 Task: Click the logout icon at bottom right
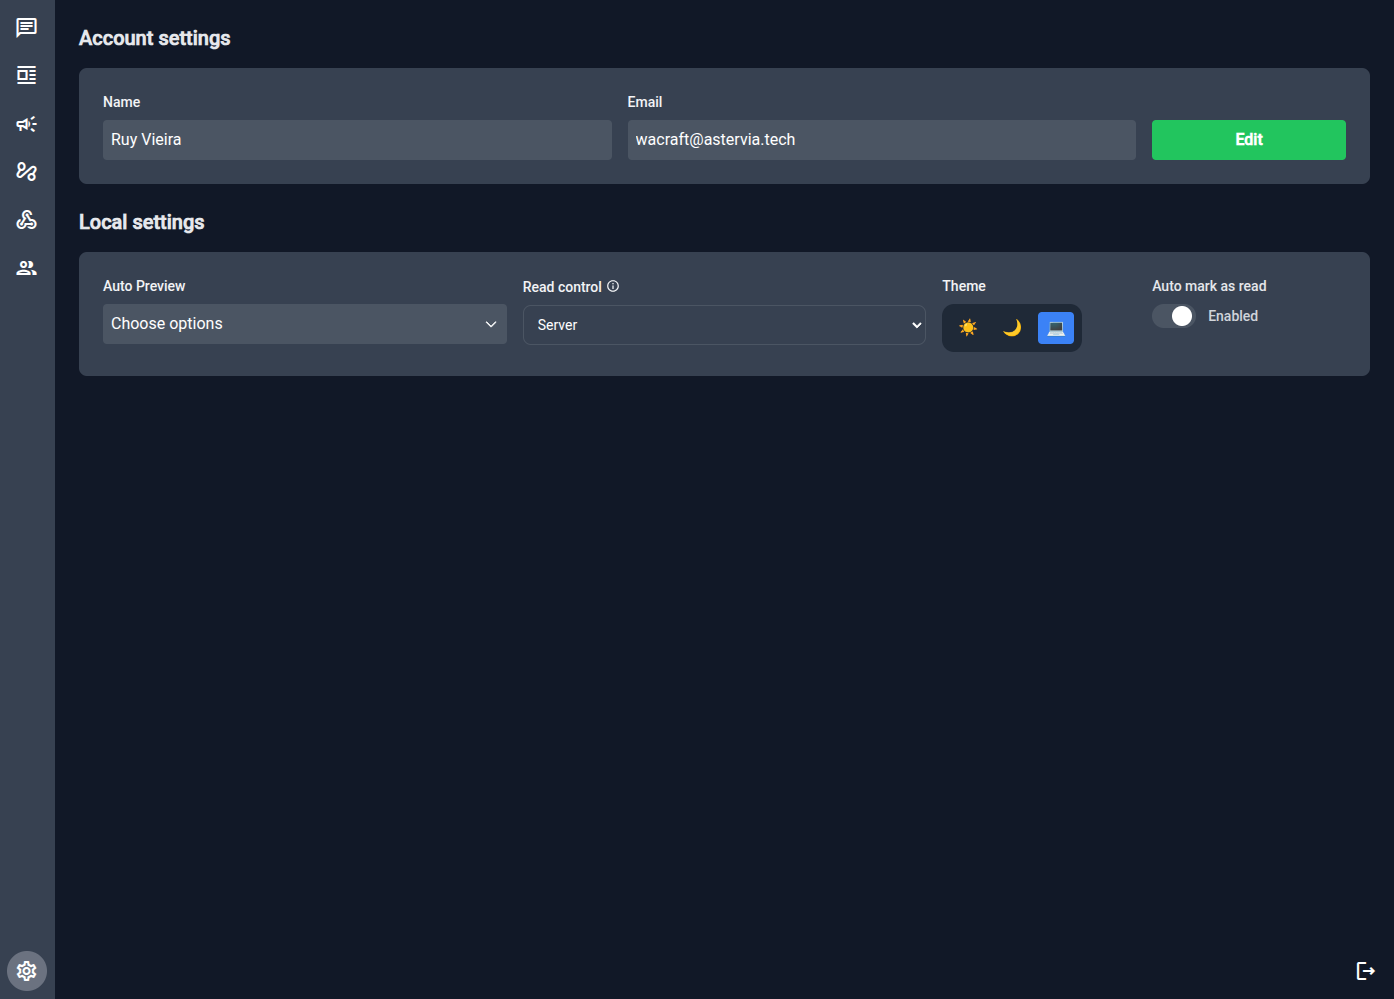point(1366,970)
